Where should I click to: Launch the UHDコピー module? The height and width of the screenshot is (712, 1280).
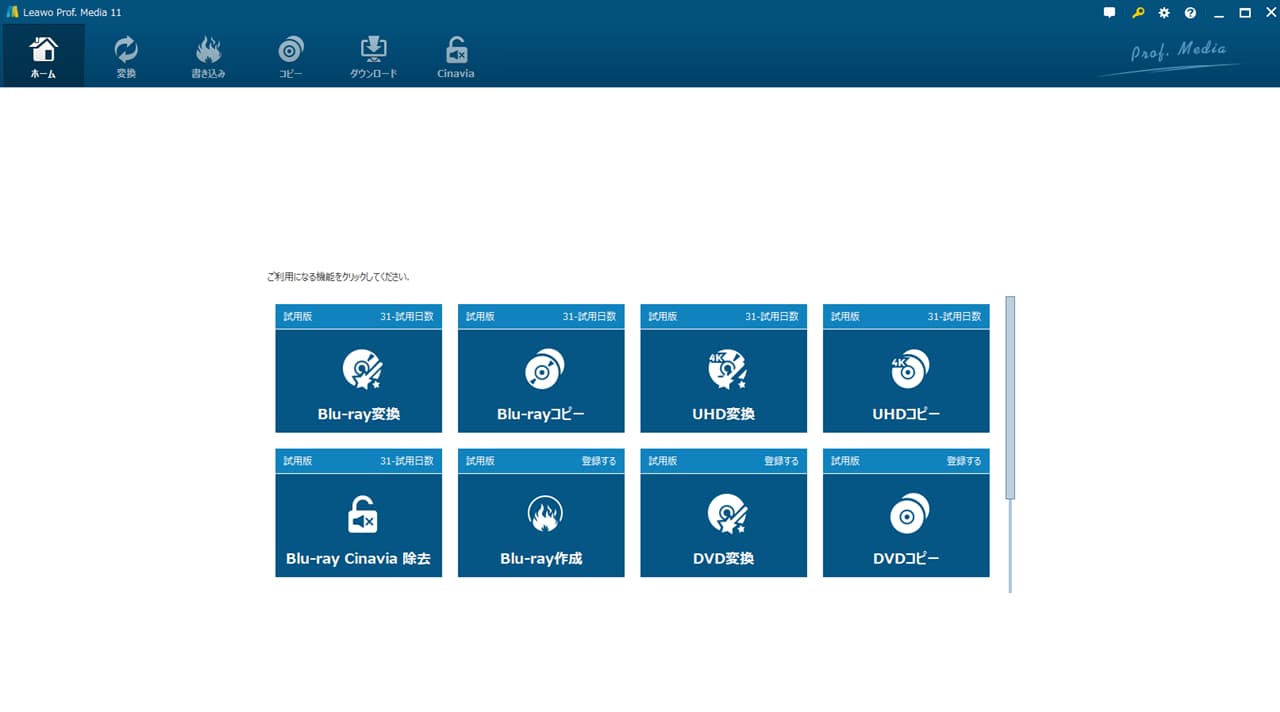click(x=906, y=368)
